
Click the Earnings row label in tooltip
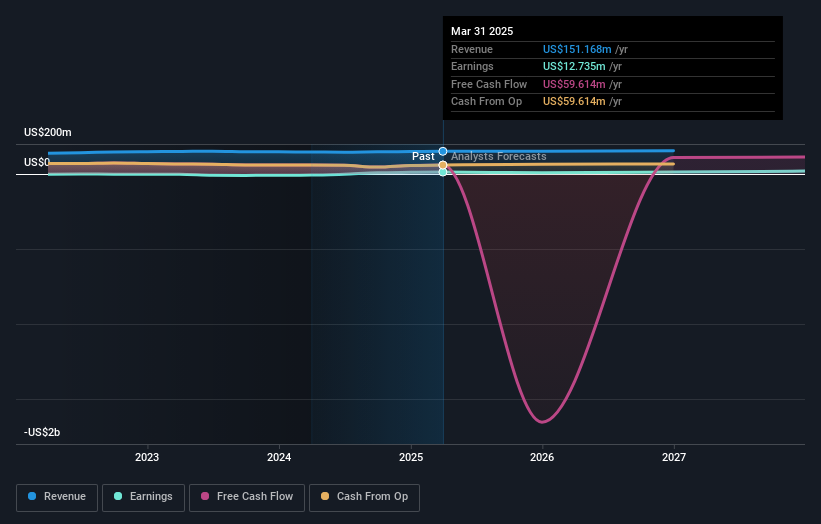(x=472, y=66)
